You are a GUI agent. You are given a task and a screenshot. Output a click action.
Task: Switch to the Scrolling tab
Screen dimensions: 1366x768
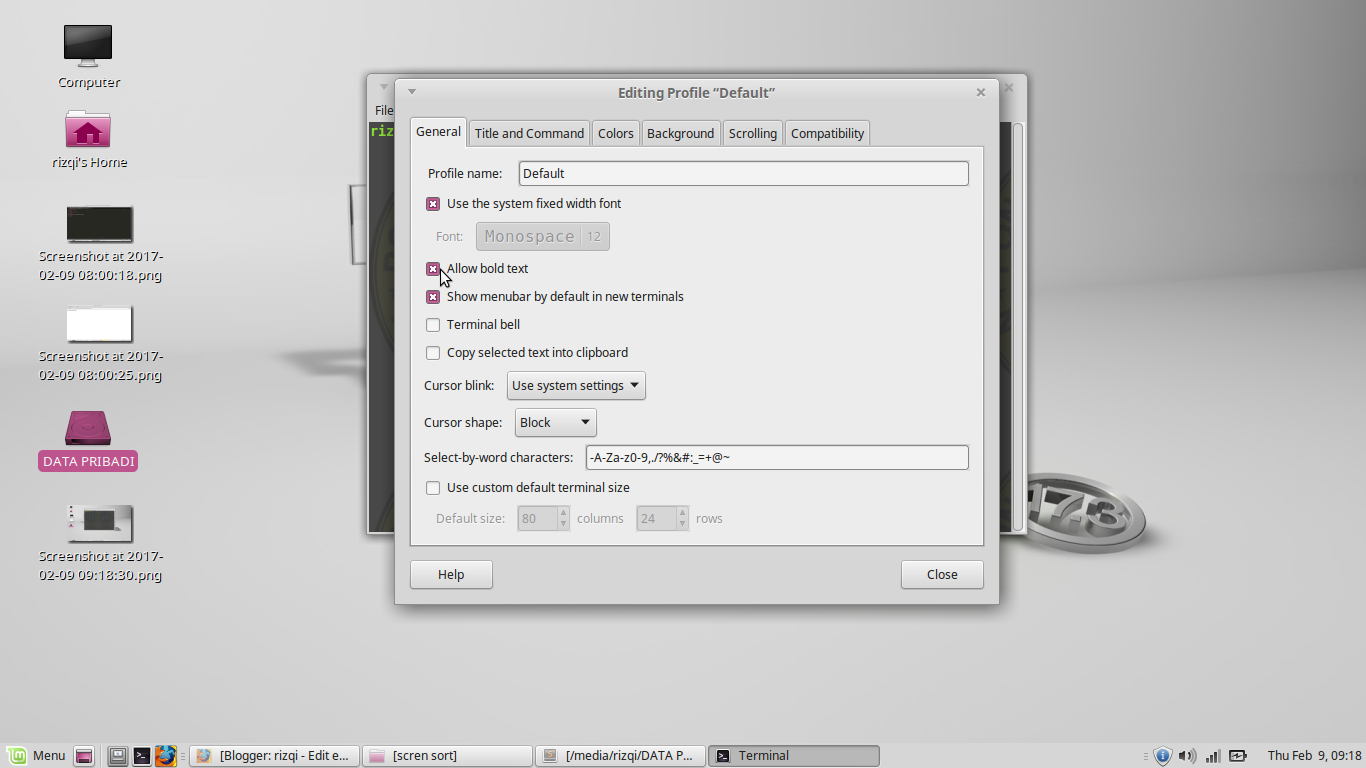click(752, 132)
